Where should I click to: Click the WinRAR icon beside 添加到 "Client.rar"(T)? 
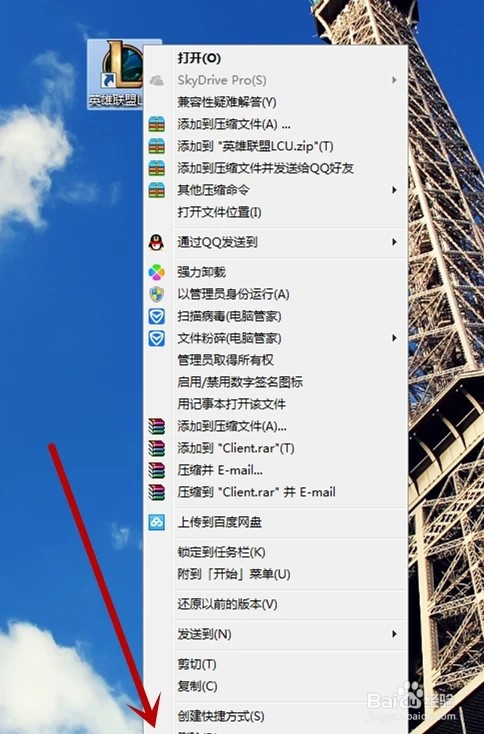tap(156, 448)
